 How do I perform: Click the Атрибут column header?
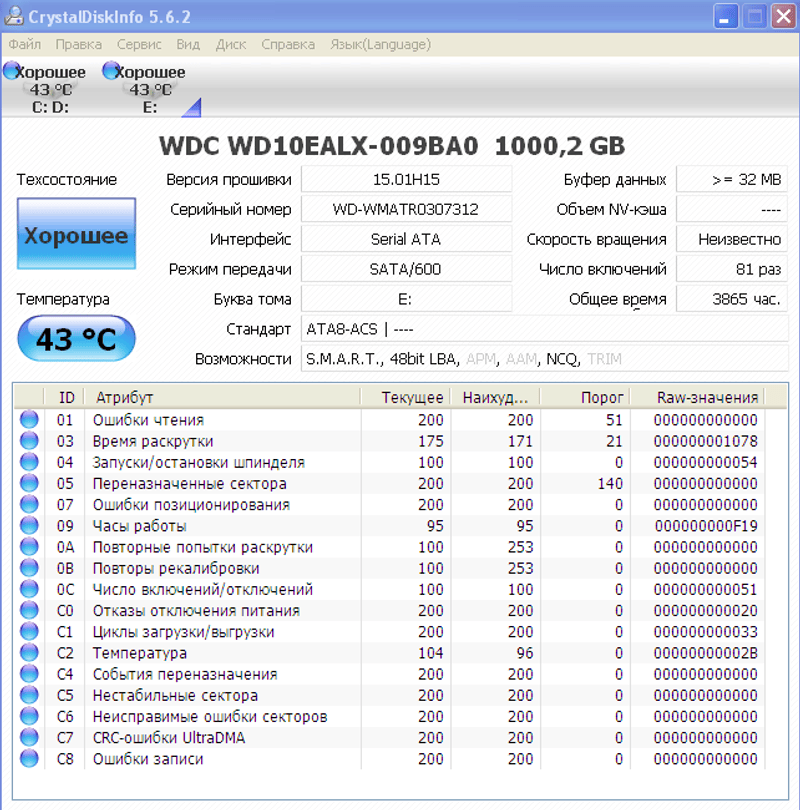(x=123, y=398)
